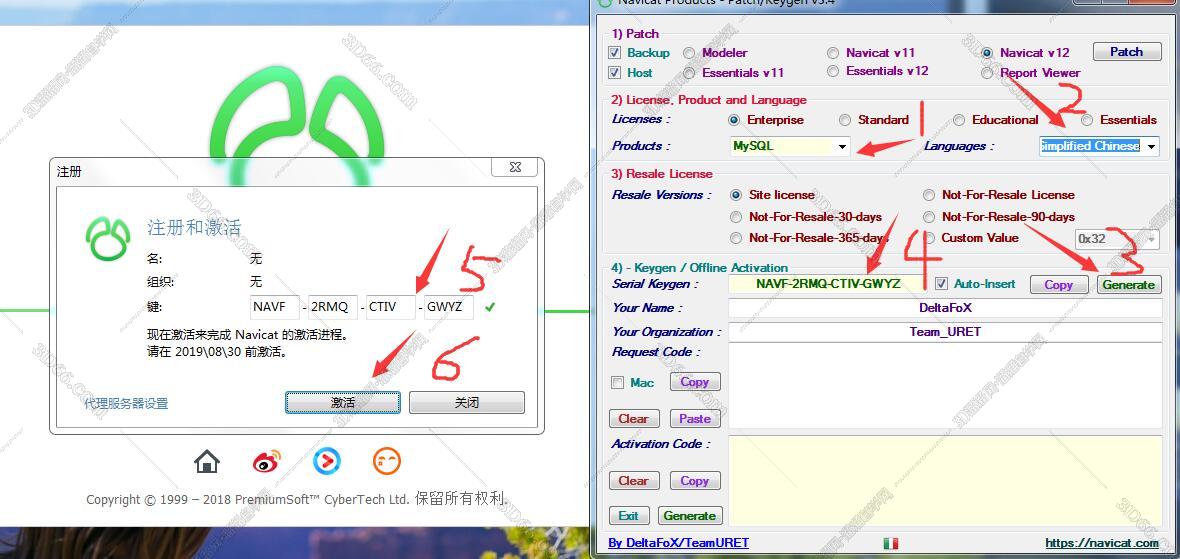Select the Custom Value radio button
The height and width of the screenshot is (559, 1180).
[x=929, y=238]
